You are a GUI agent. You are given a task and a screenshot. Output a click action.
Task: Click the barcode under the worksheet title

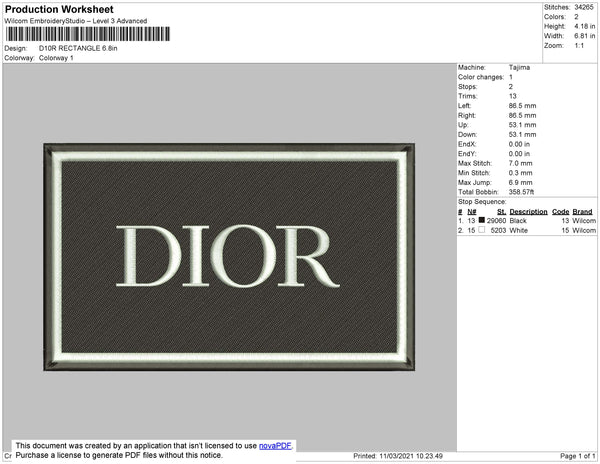coord(88,34)
